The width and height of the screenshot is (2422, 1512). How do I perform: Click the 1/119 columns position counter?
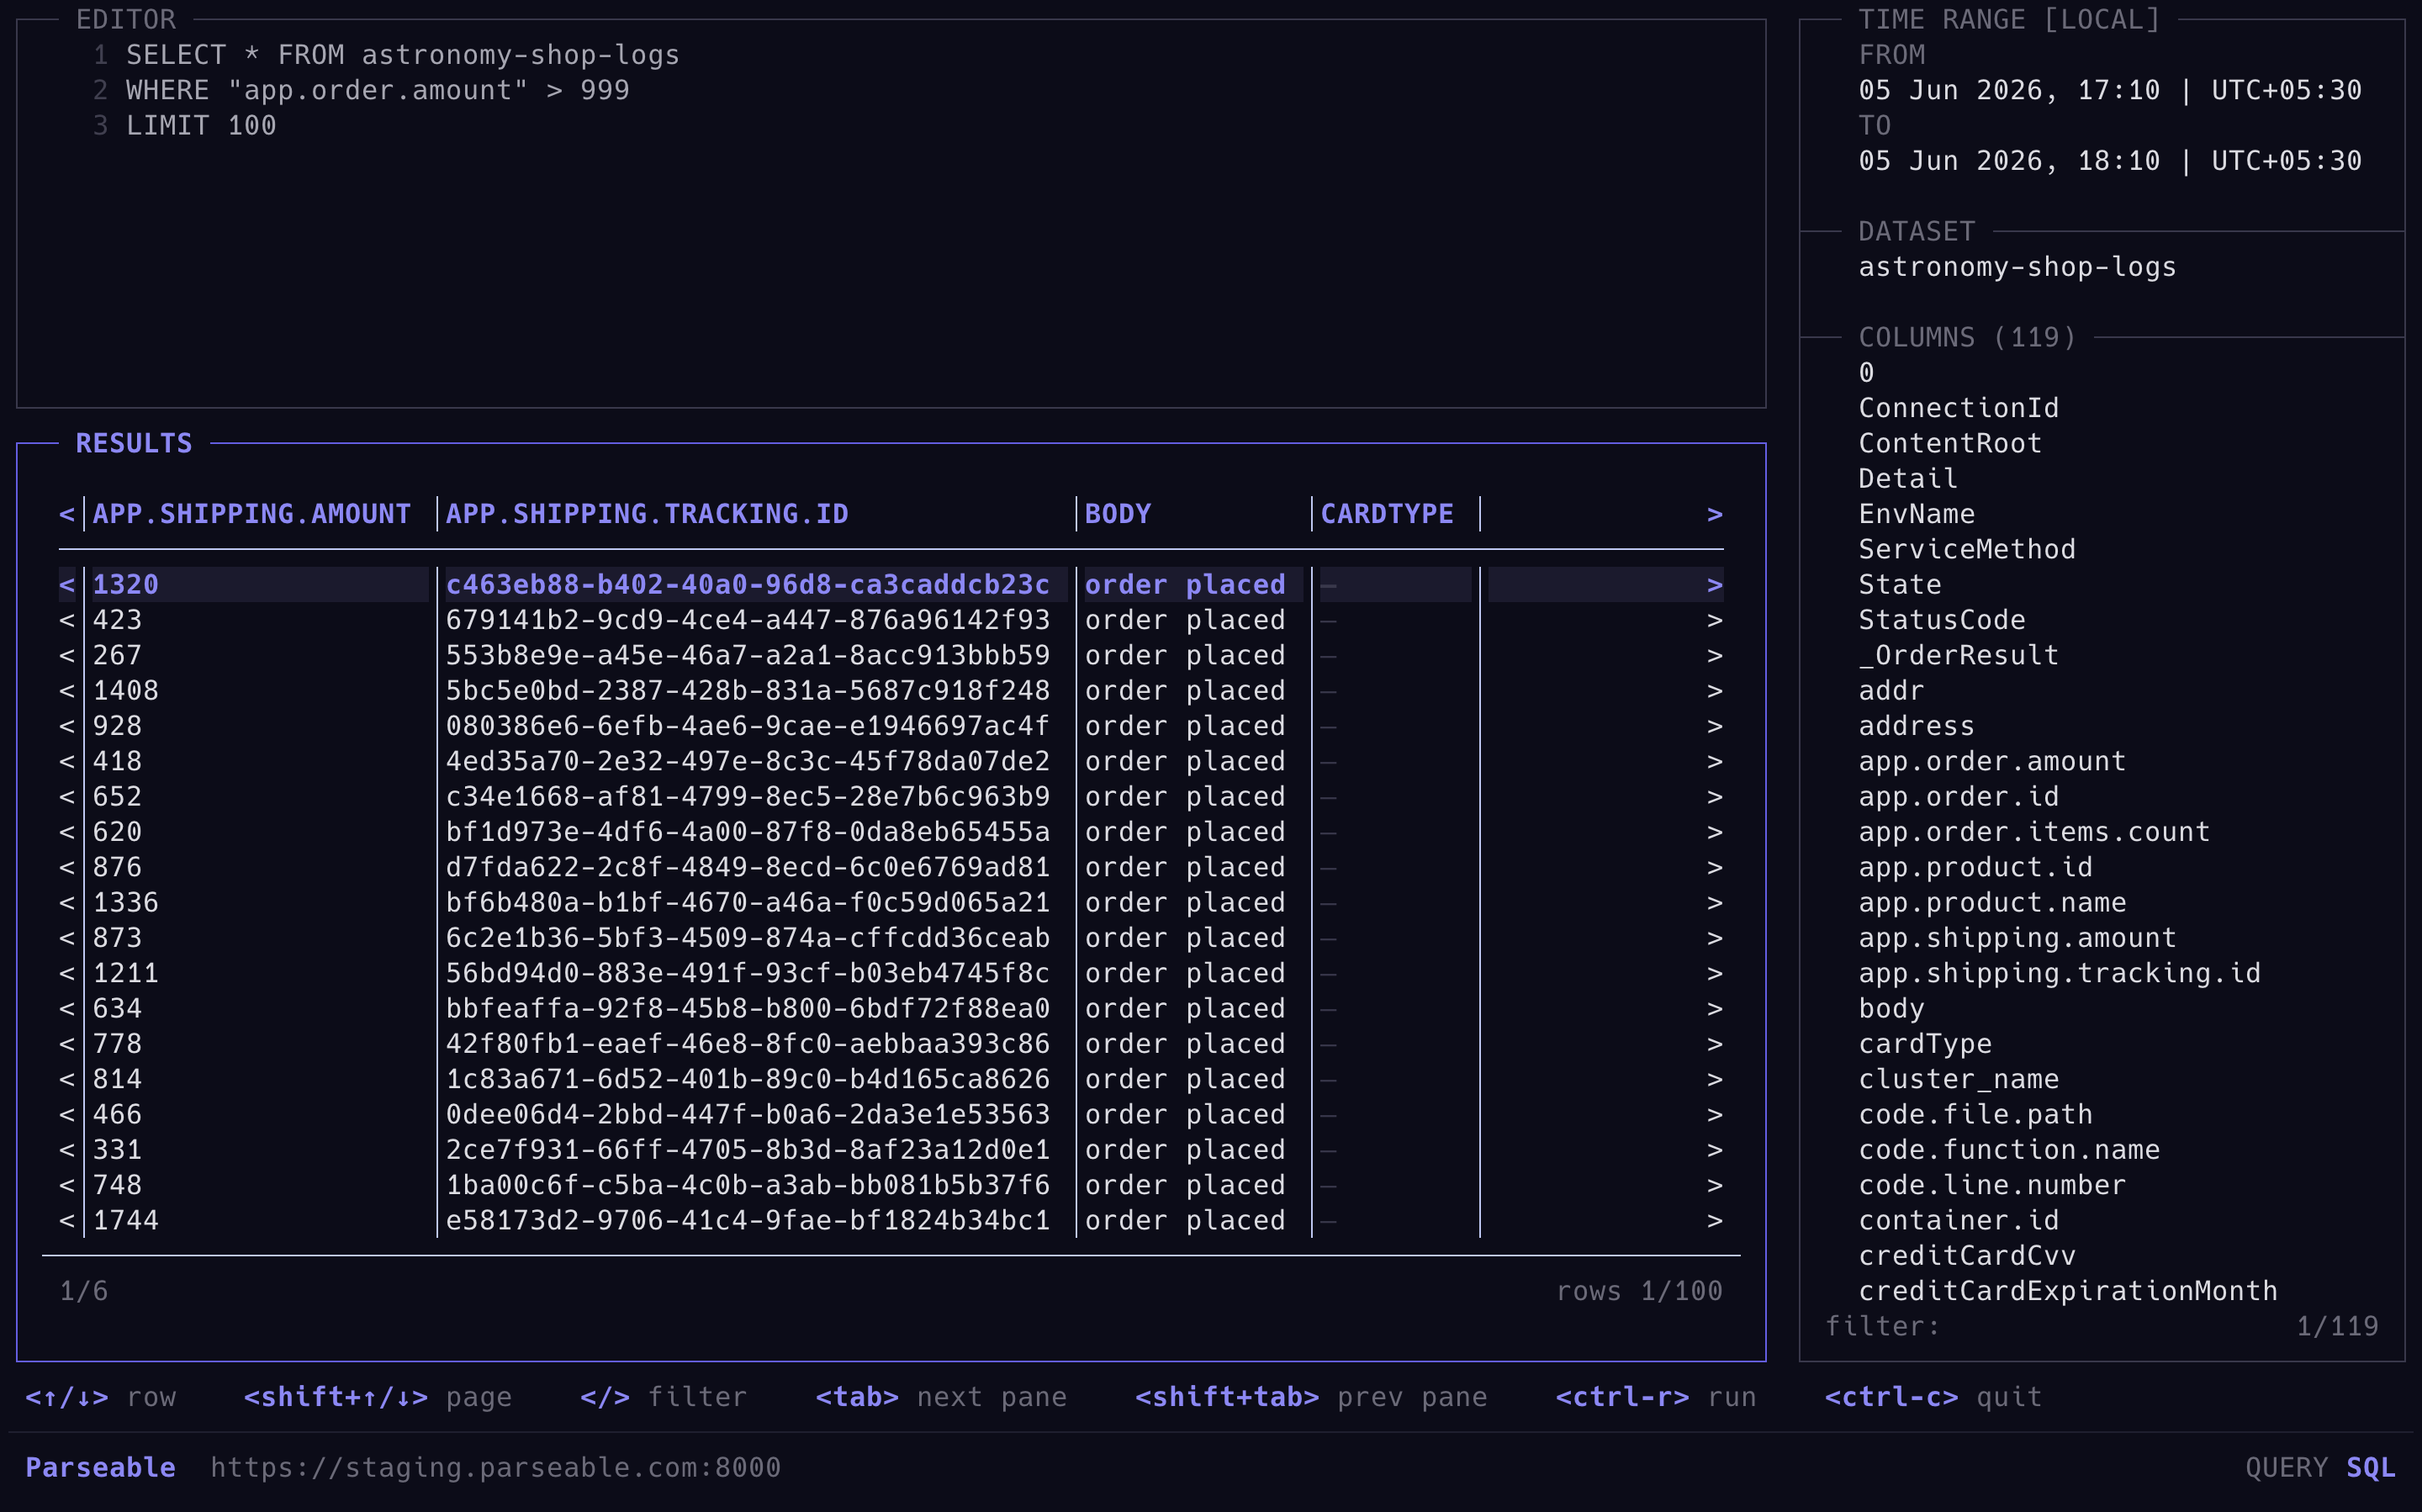tap(2337, 1327)
